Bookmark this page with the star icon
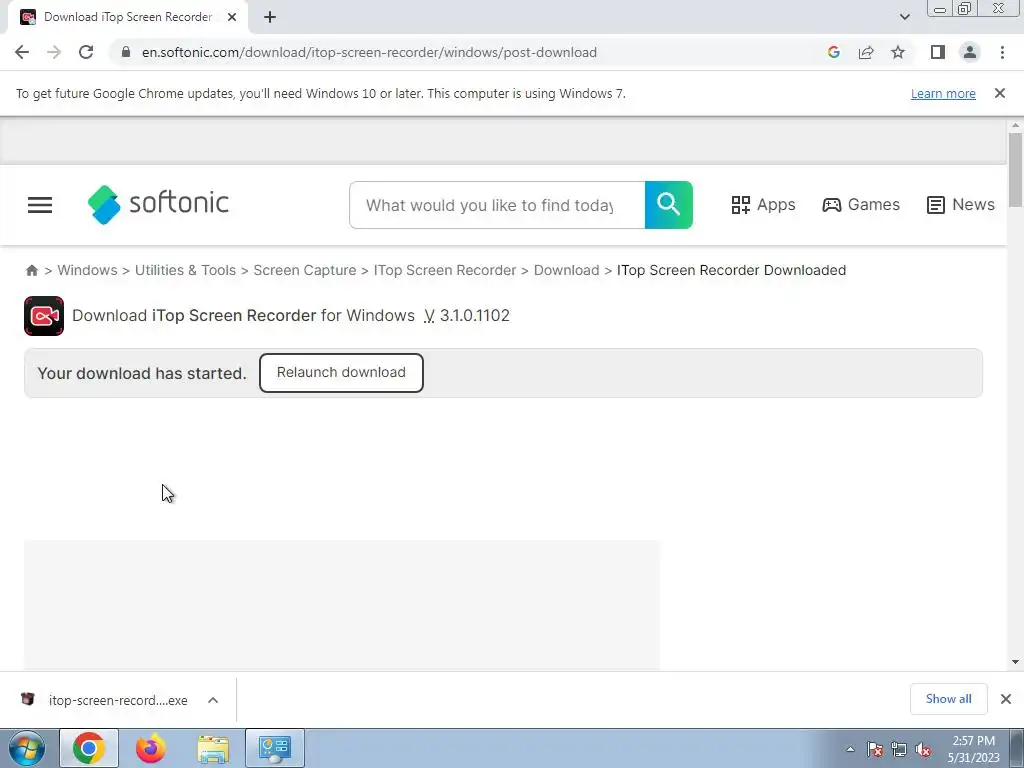 [x=898, y=52]
